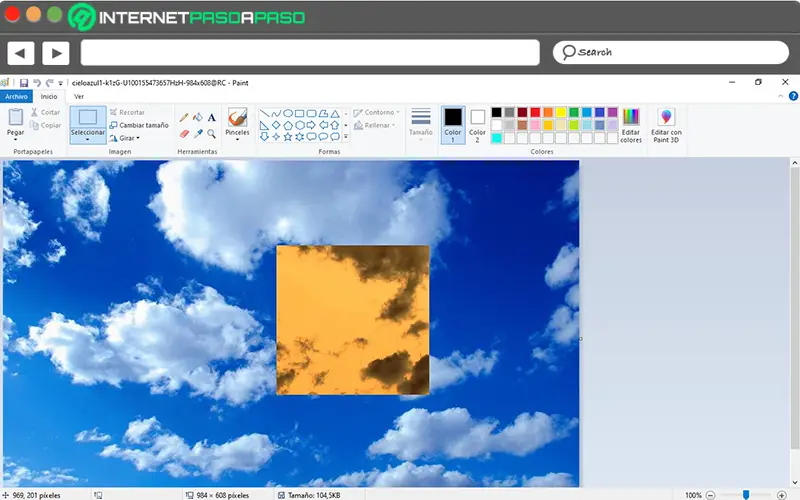Click the Redo arrow in quick access toolbar
The width and height of the screenshot is (800, 500).
pyautogui.click(x=49, y=83)
